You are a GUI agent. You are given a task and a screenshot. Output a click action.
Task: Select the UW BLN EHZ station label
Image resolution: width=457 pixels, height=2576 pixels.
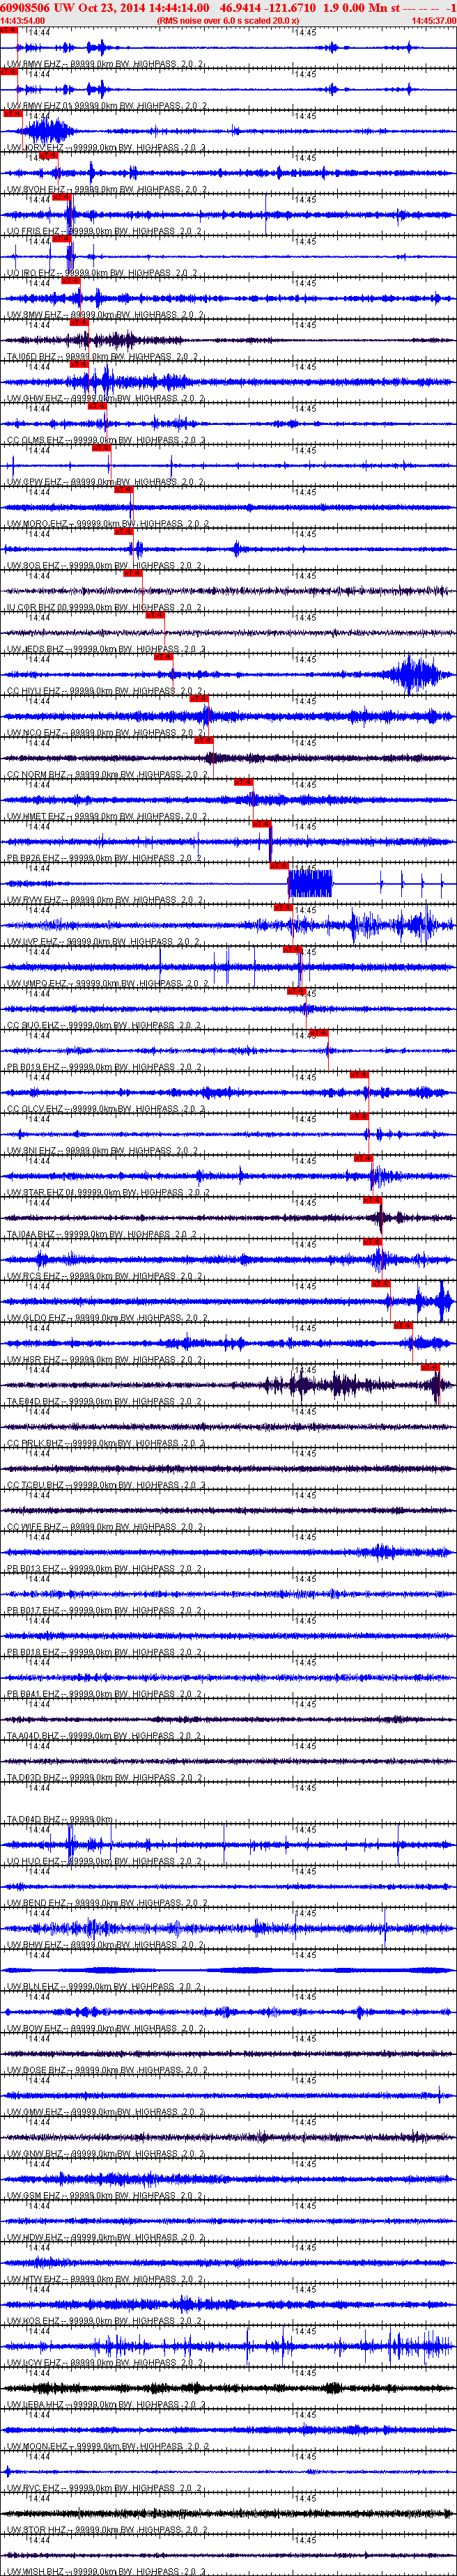[x=104, y=1987]
